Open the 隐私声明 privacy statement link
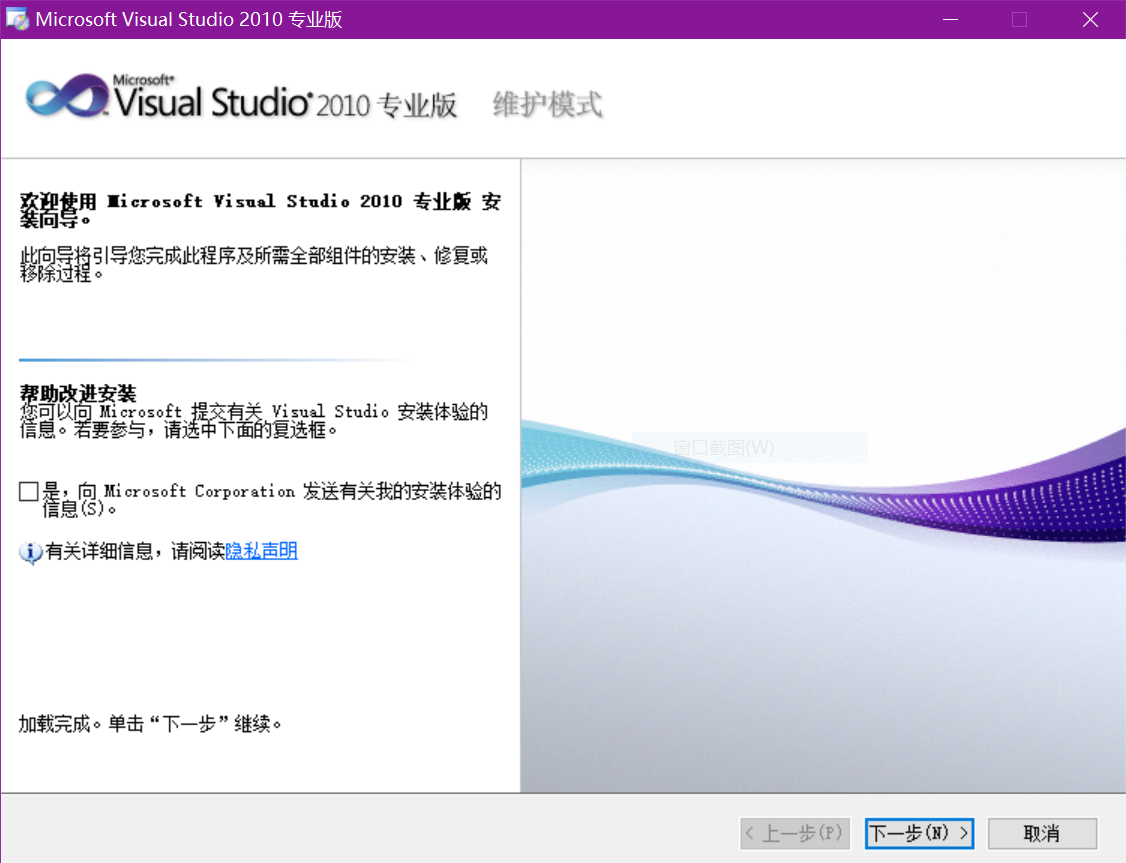Viewport: 1126px width, 863px height. pyautogui.click(x=261, y=551)
